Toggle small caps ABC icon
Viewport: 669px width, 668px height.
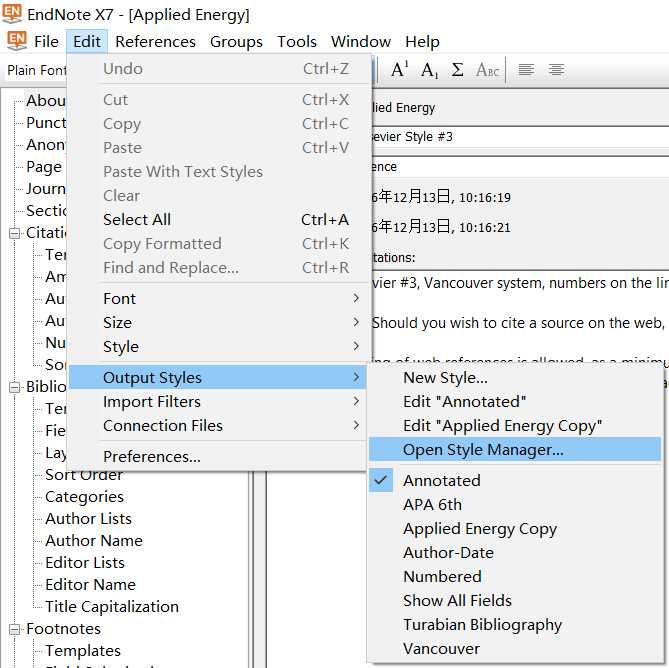[487, 70]
